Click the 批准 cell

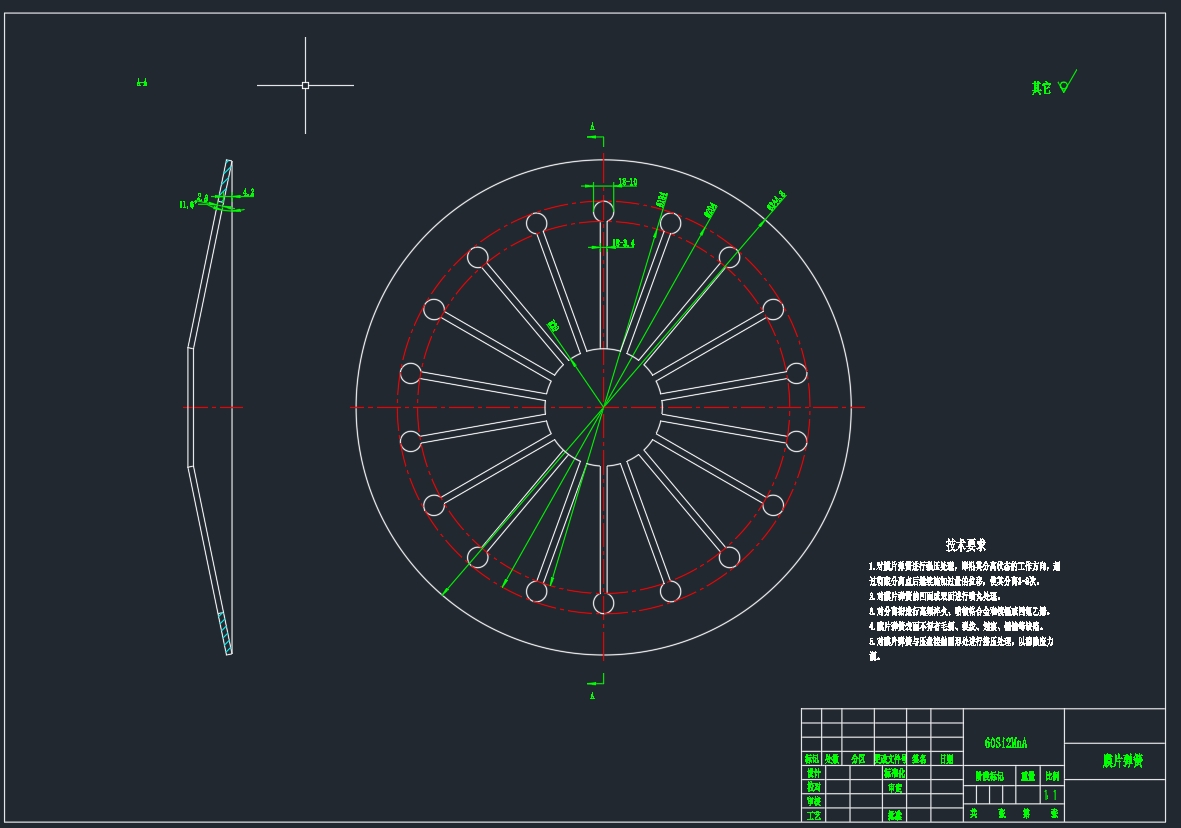point(894,815)
